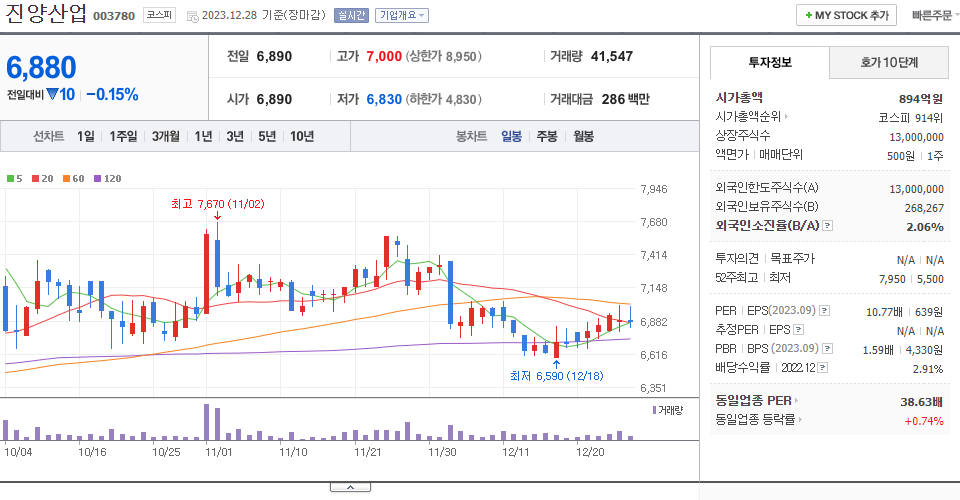The image size is (960, 500).
Task: Click the green plus in MY STOCK 추가
Action: pos(808,15)
